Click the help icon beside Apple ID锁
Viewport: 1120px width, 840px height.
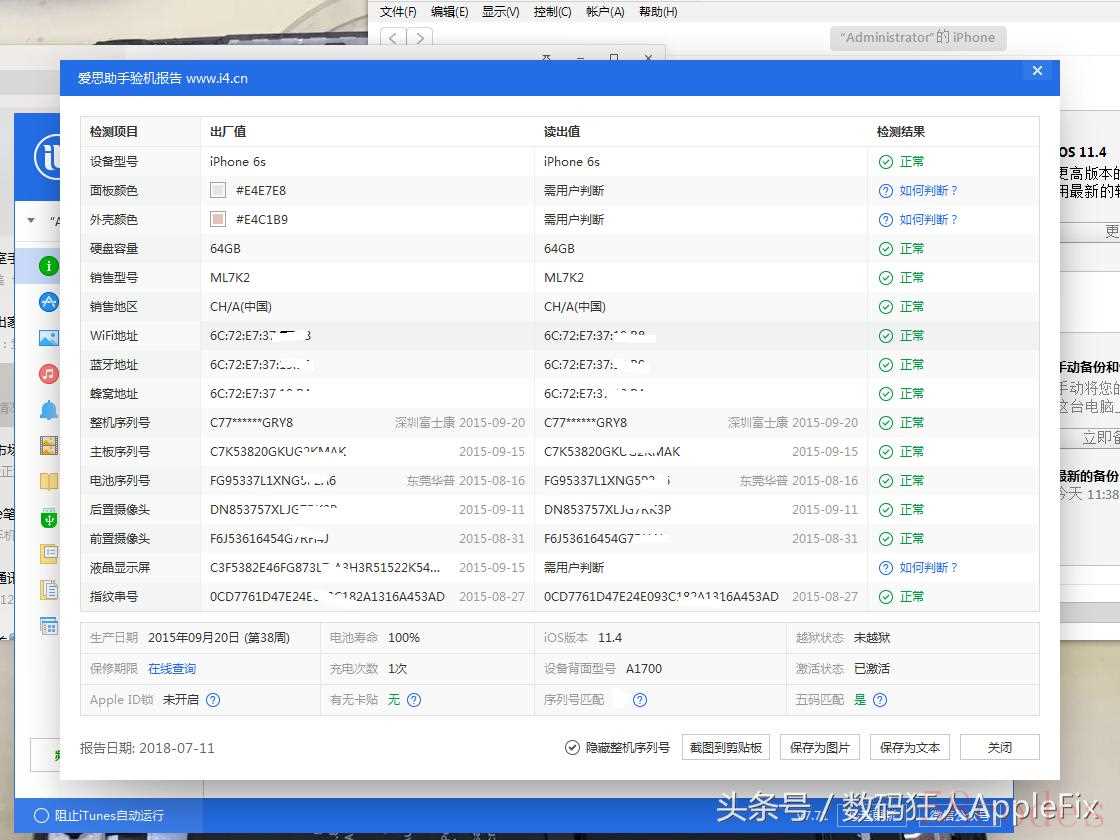212,700
